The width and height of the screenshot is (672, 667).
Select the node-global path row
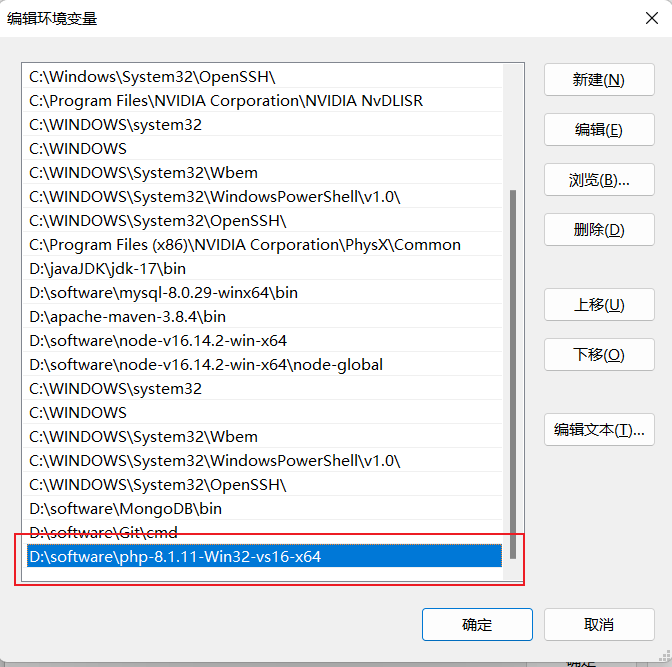(262, 365)
